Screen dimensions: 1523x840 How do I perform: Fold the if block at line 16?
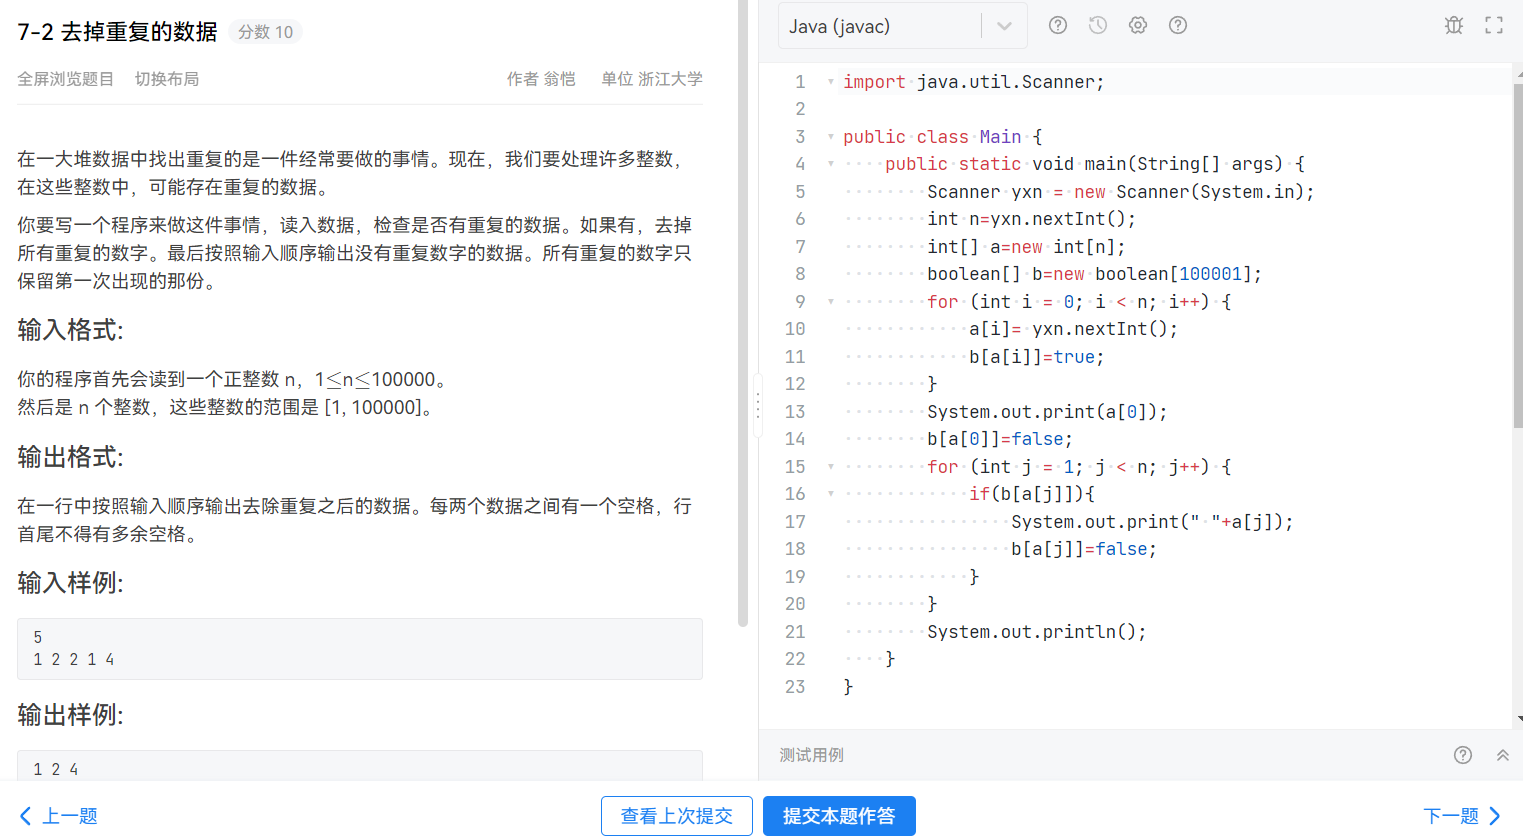pyautogui.click(x=830, y=494)
